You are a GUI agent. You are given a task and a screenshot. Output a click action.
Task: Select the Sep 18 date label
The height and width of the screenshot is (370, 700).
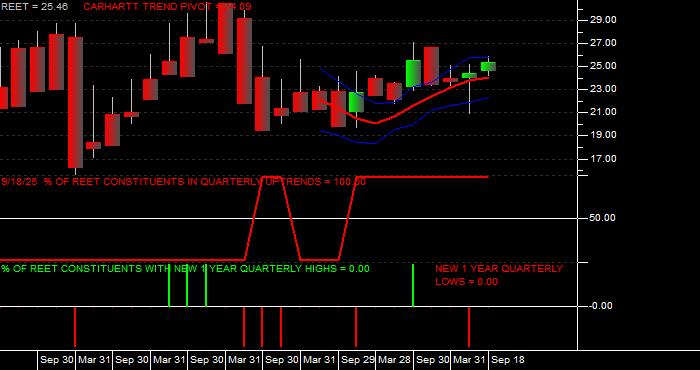[508, 360]
